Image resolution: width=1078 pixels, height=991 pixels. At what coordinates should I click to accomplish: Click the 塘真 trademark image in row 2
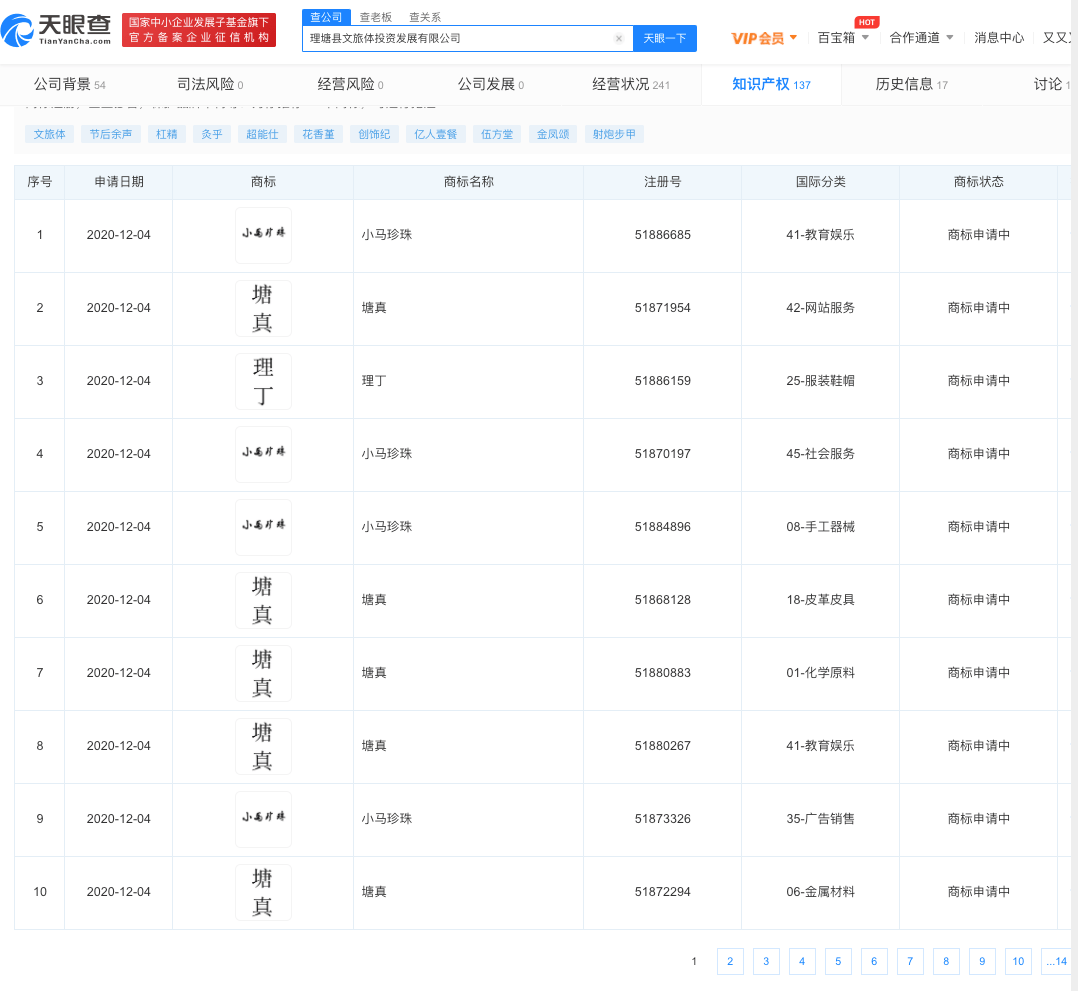(263, 308)
